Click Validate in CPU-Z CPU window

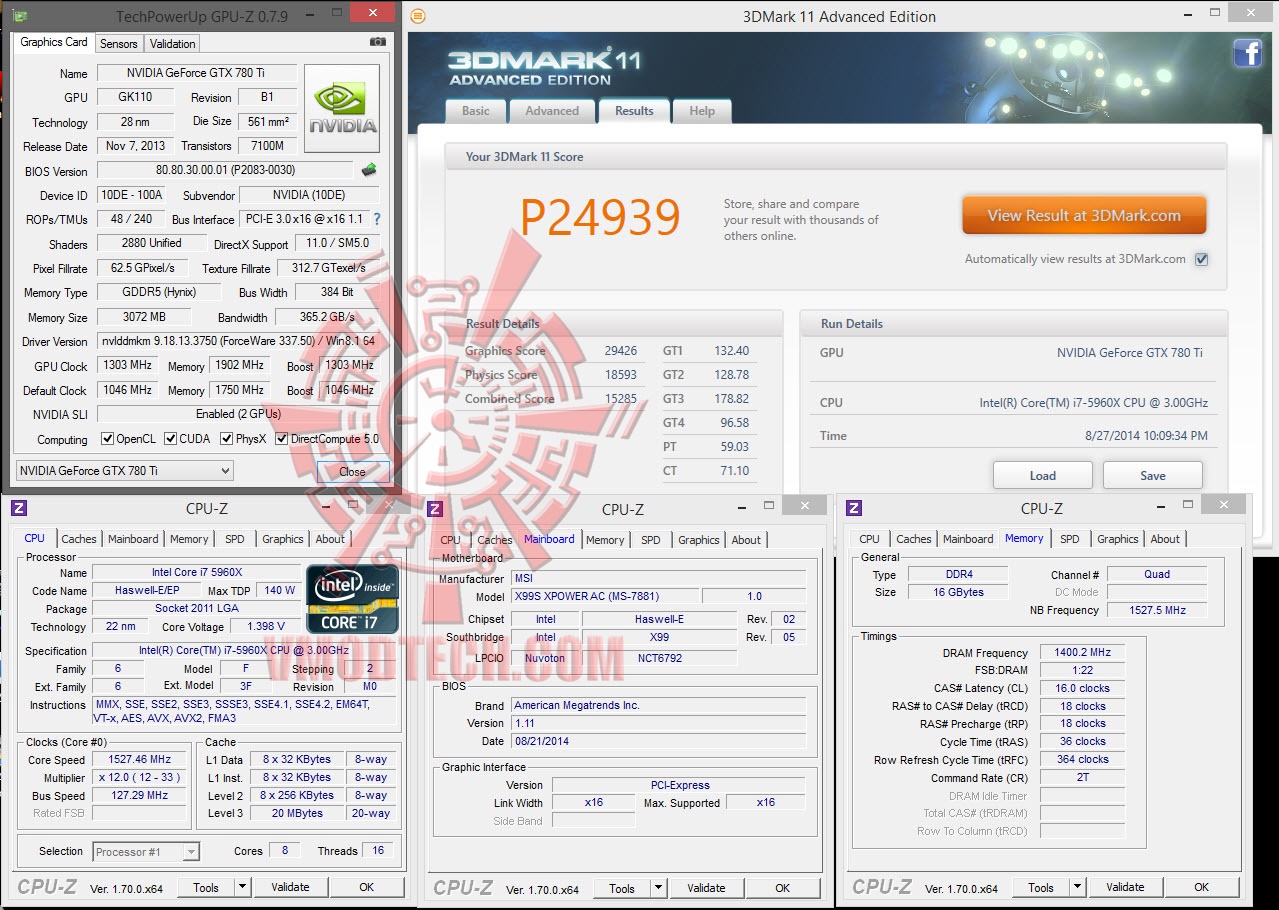tap(290, 887)
